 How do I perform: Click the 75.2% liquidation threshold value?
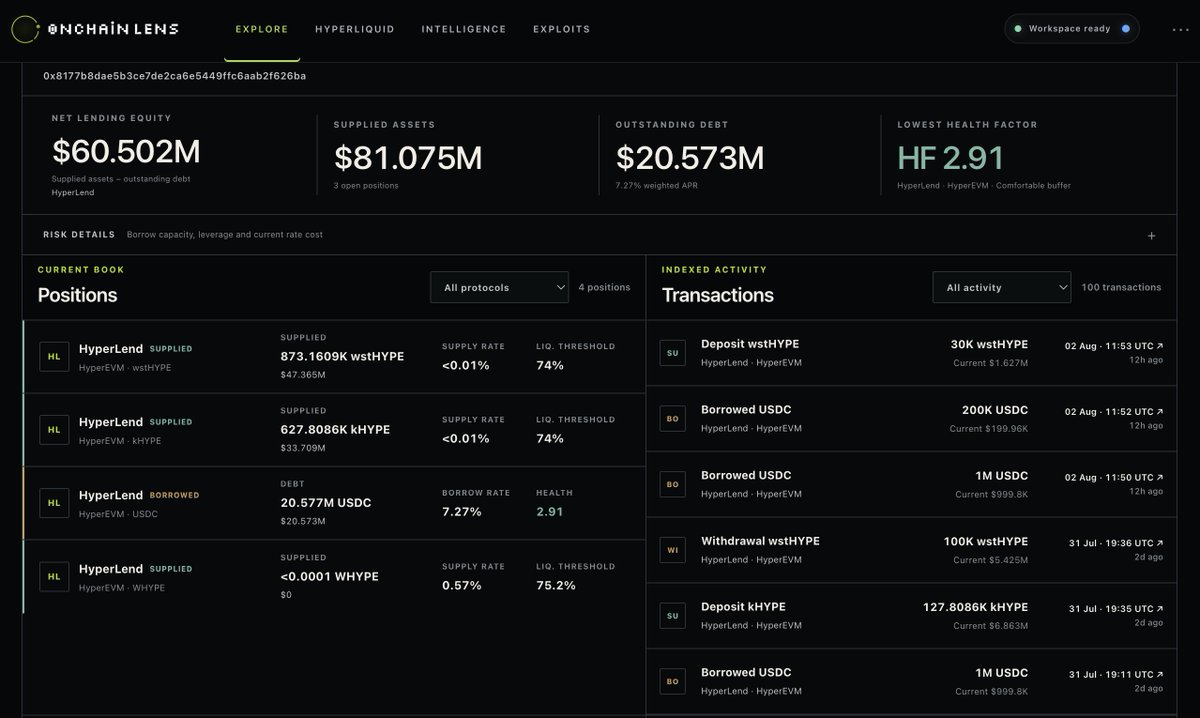[x=556, y=585]
